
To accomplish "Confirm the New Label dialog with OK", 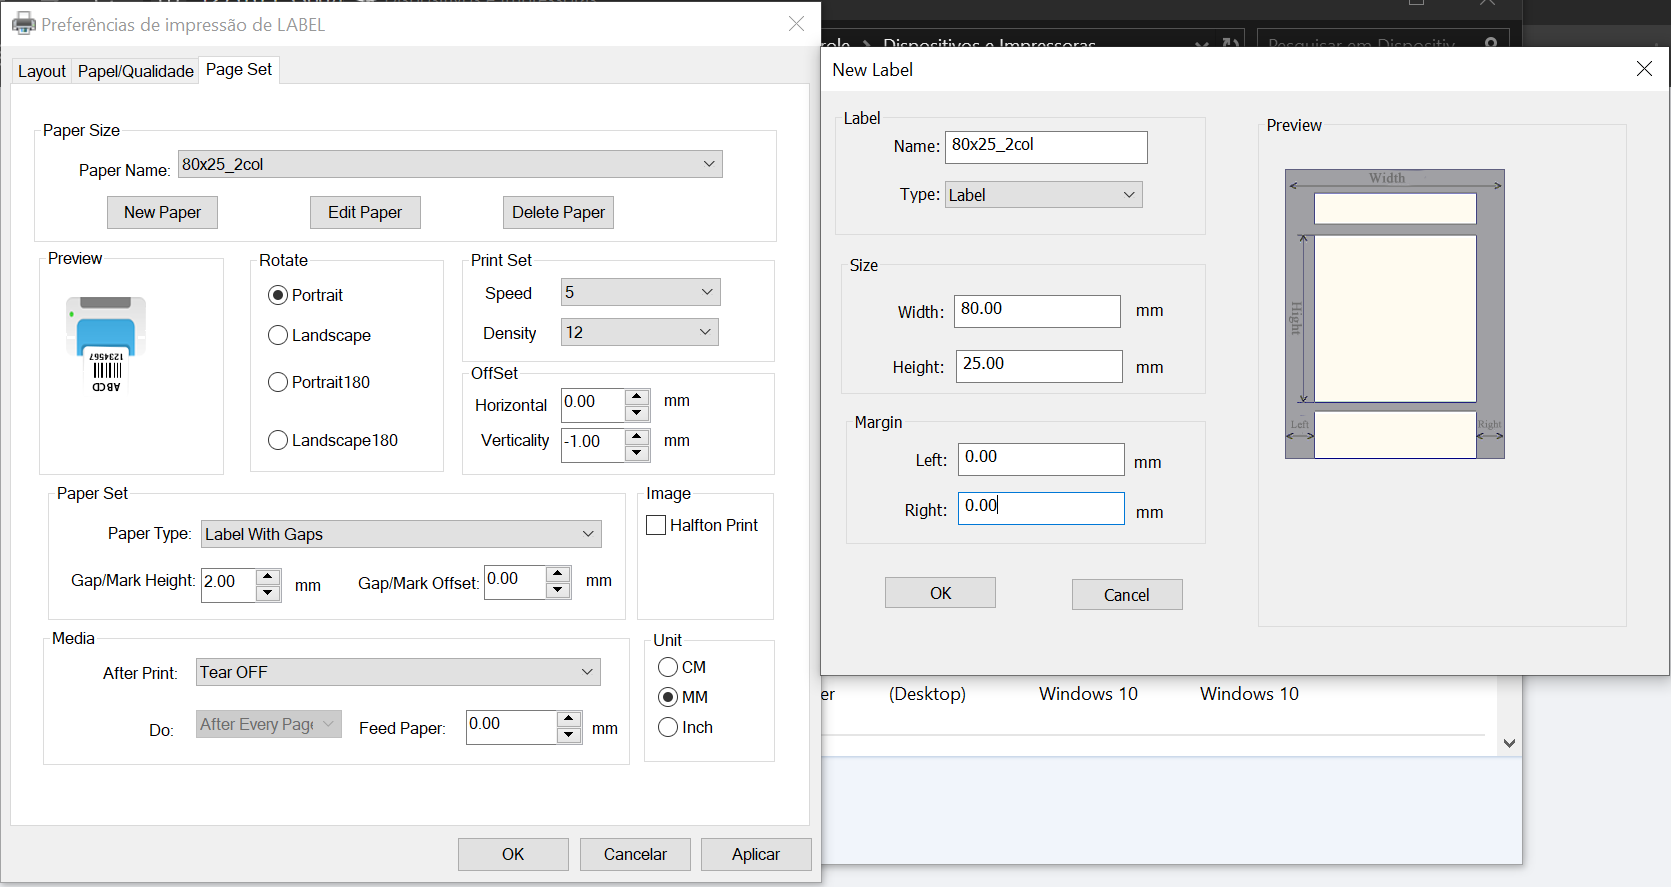I will coord(940,593).
